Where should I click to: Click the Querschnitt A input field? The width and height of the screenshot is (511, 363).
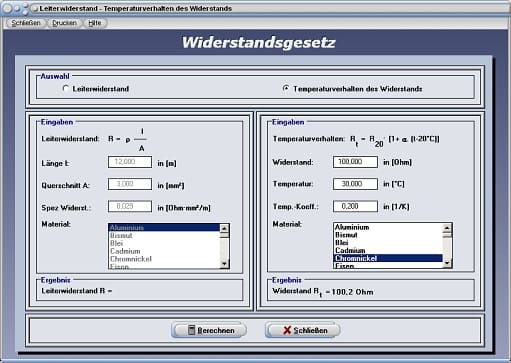pyautogui.click(x=130, y=184)
